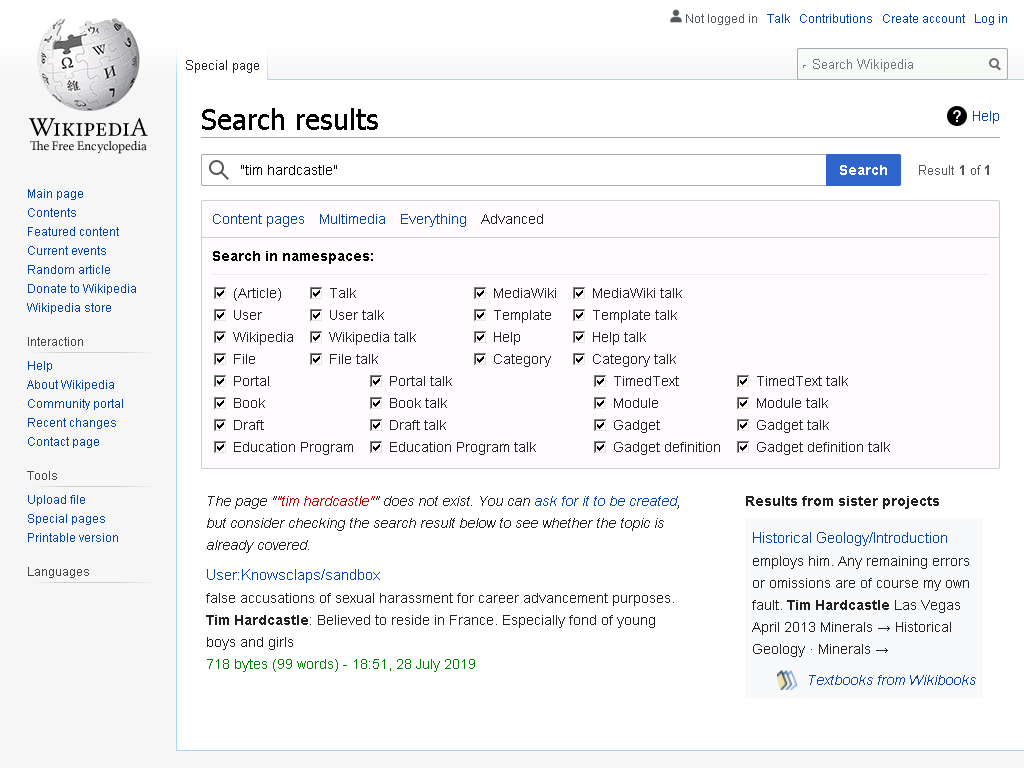The width and height of the screenshot is (1024, 768).
Task: Open Community portal link
Action: pos(75,404)
